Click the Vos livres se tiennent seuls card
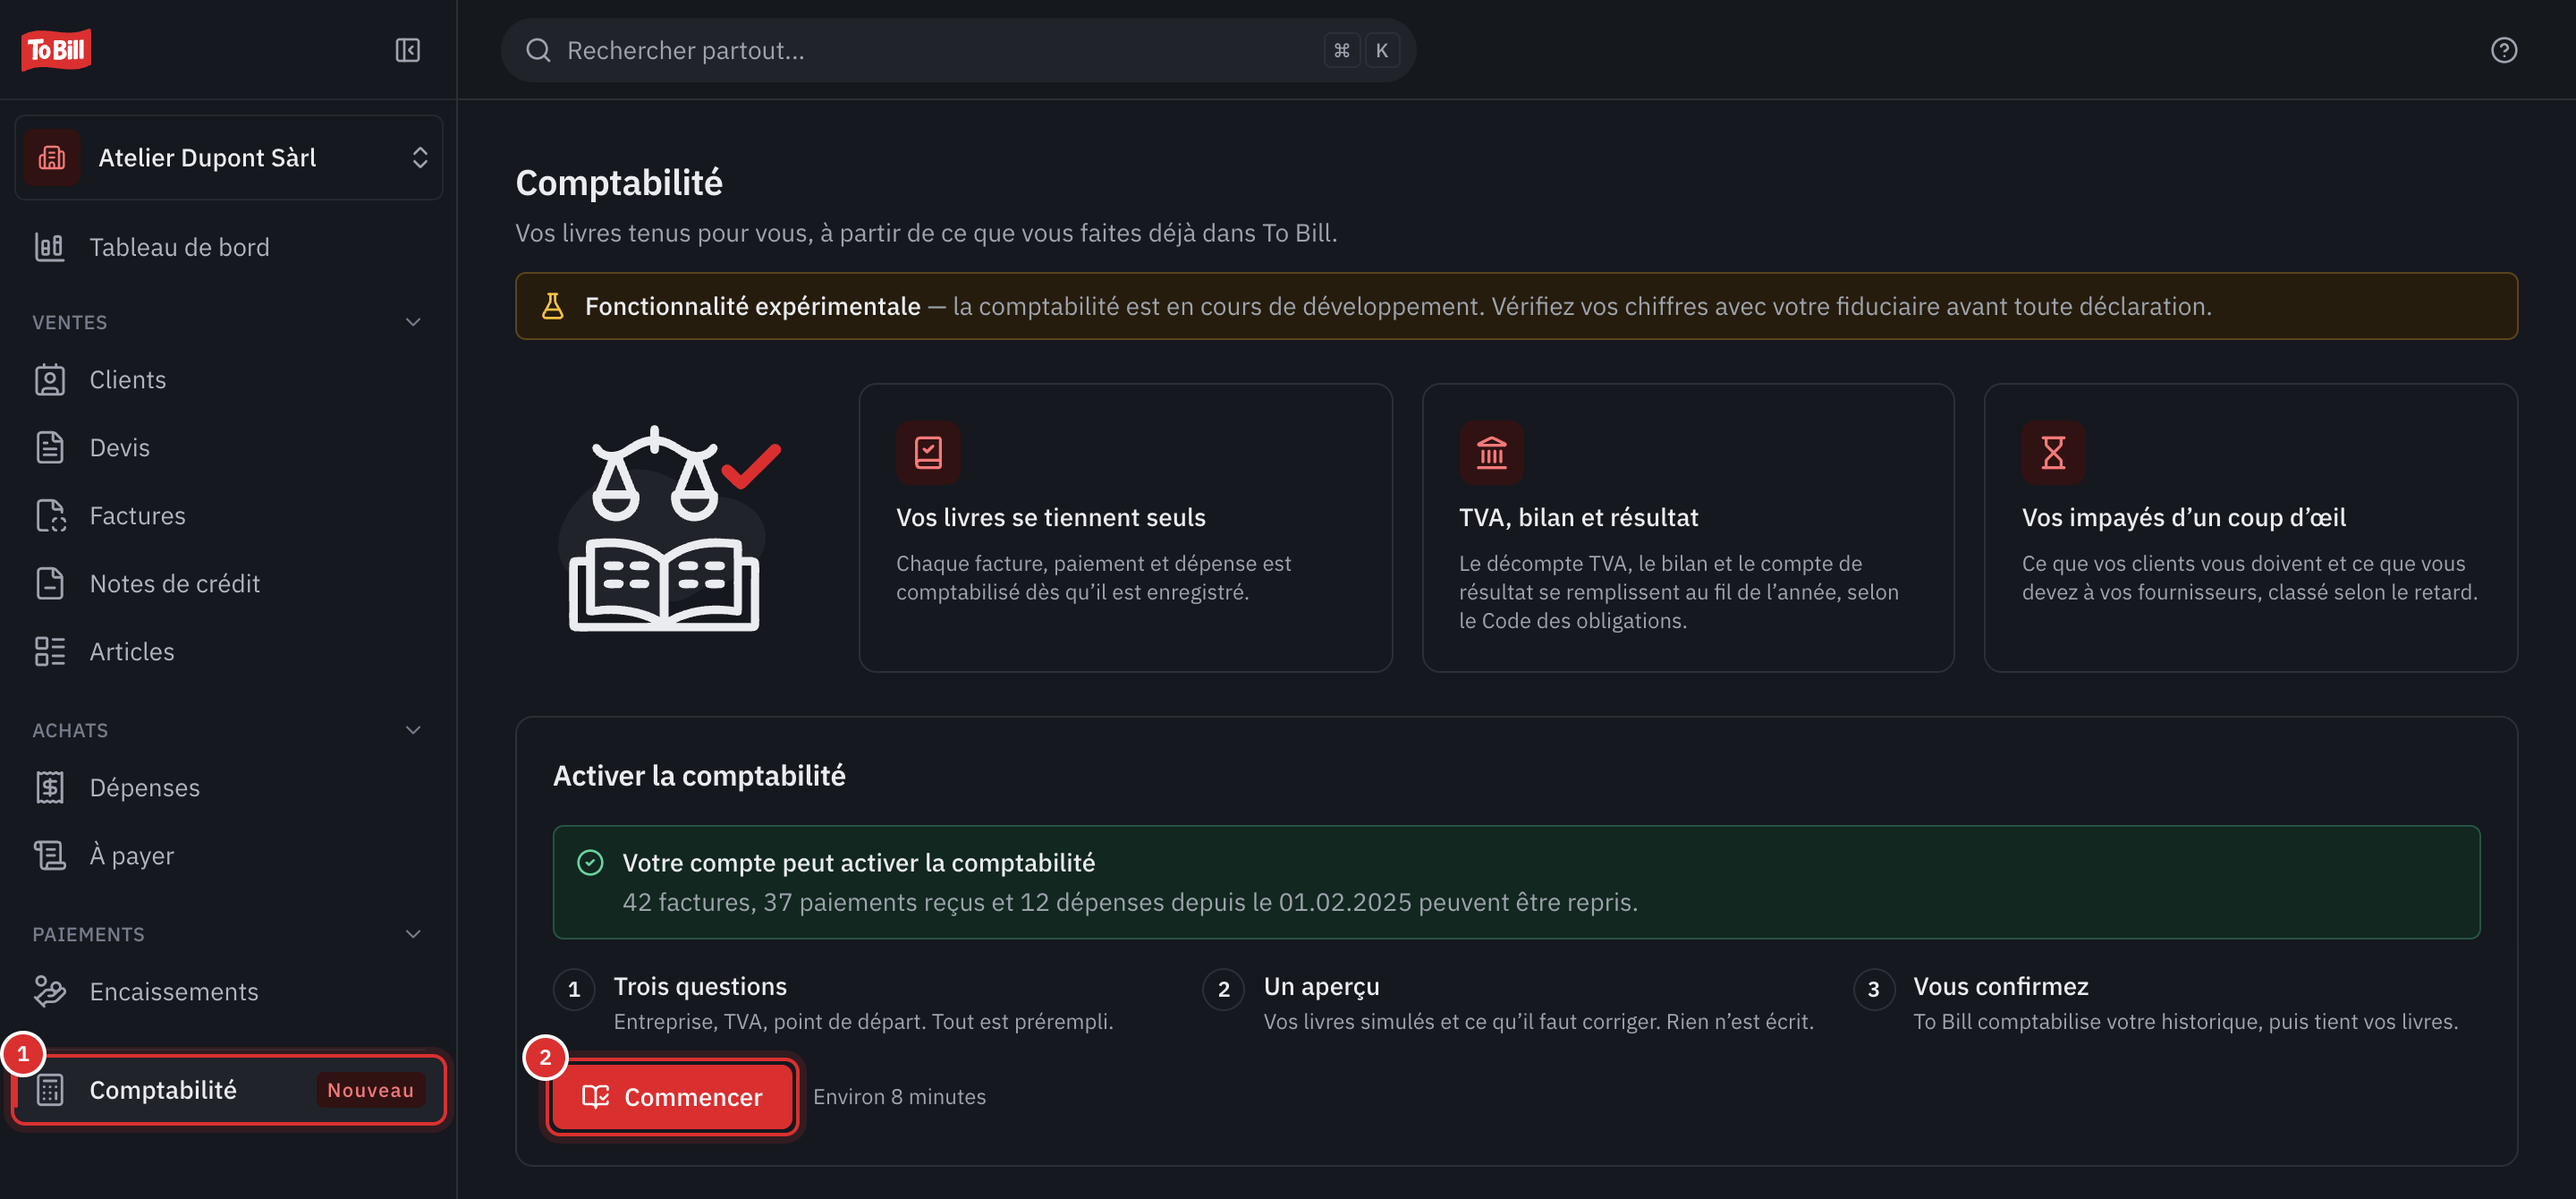2576x1199 pixels. [1125, 528]
